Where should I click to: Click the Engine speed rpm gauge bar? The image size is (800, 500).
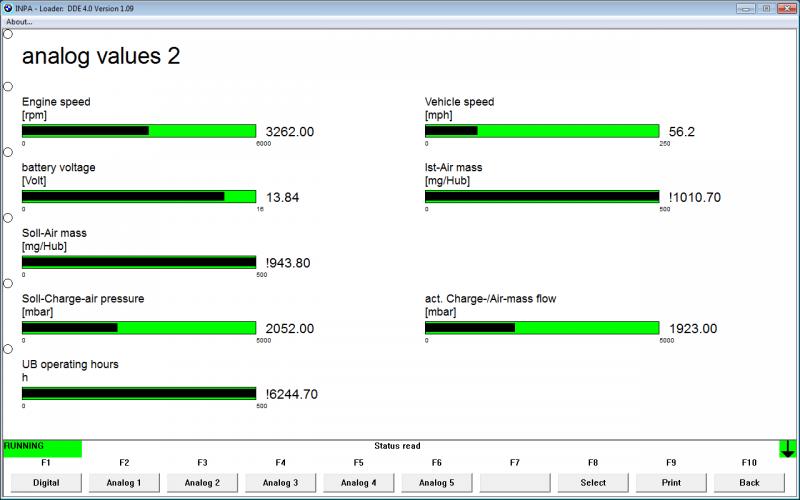tap(139, 131)
